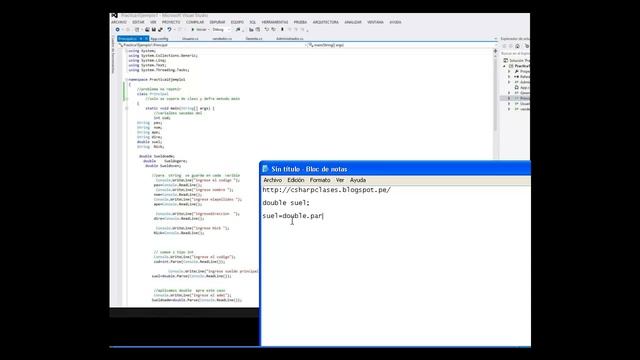The image size is (640, 360).
Task: Click the Find in Files toolbar icon
Action: pos(238,30)
